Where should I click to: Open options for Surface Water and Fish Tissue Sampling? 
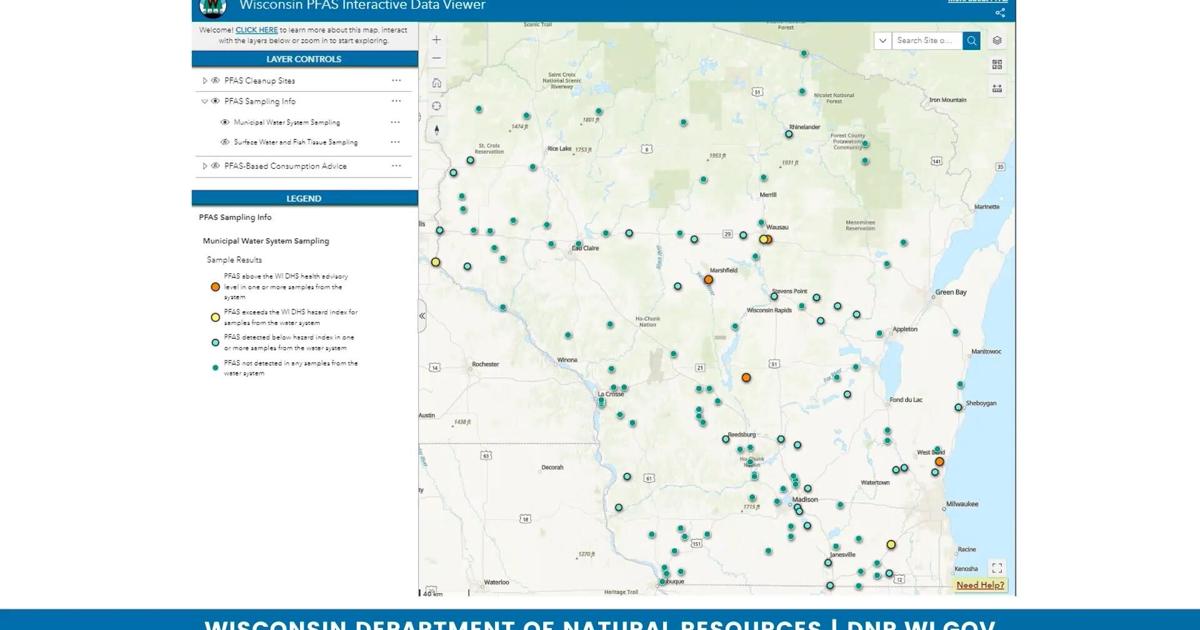coord(397,142)
